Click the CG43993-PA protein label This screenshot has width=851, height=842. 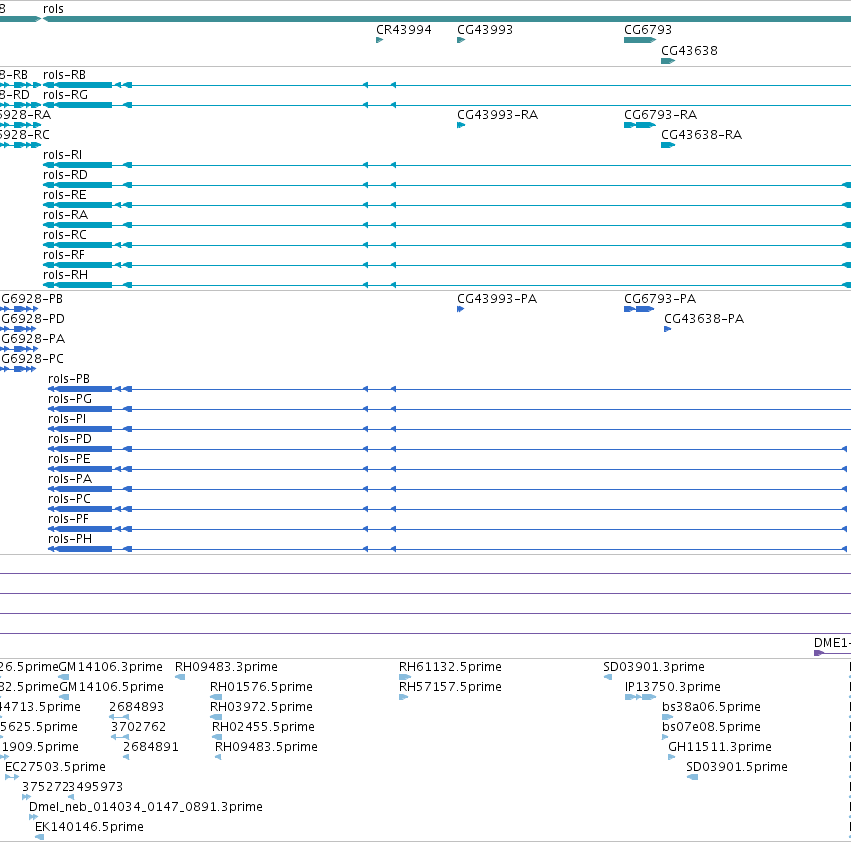coord(497,299)
